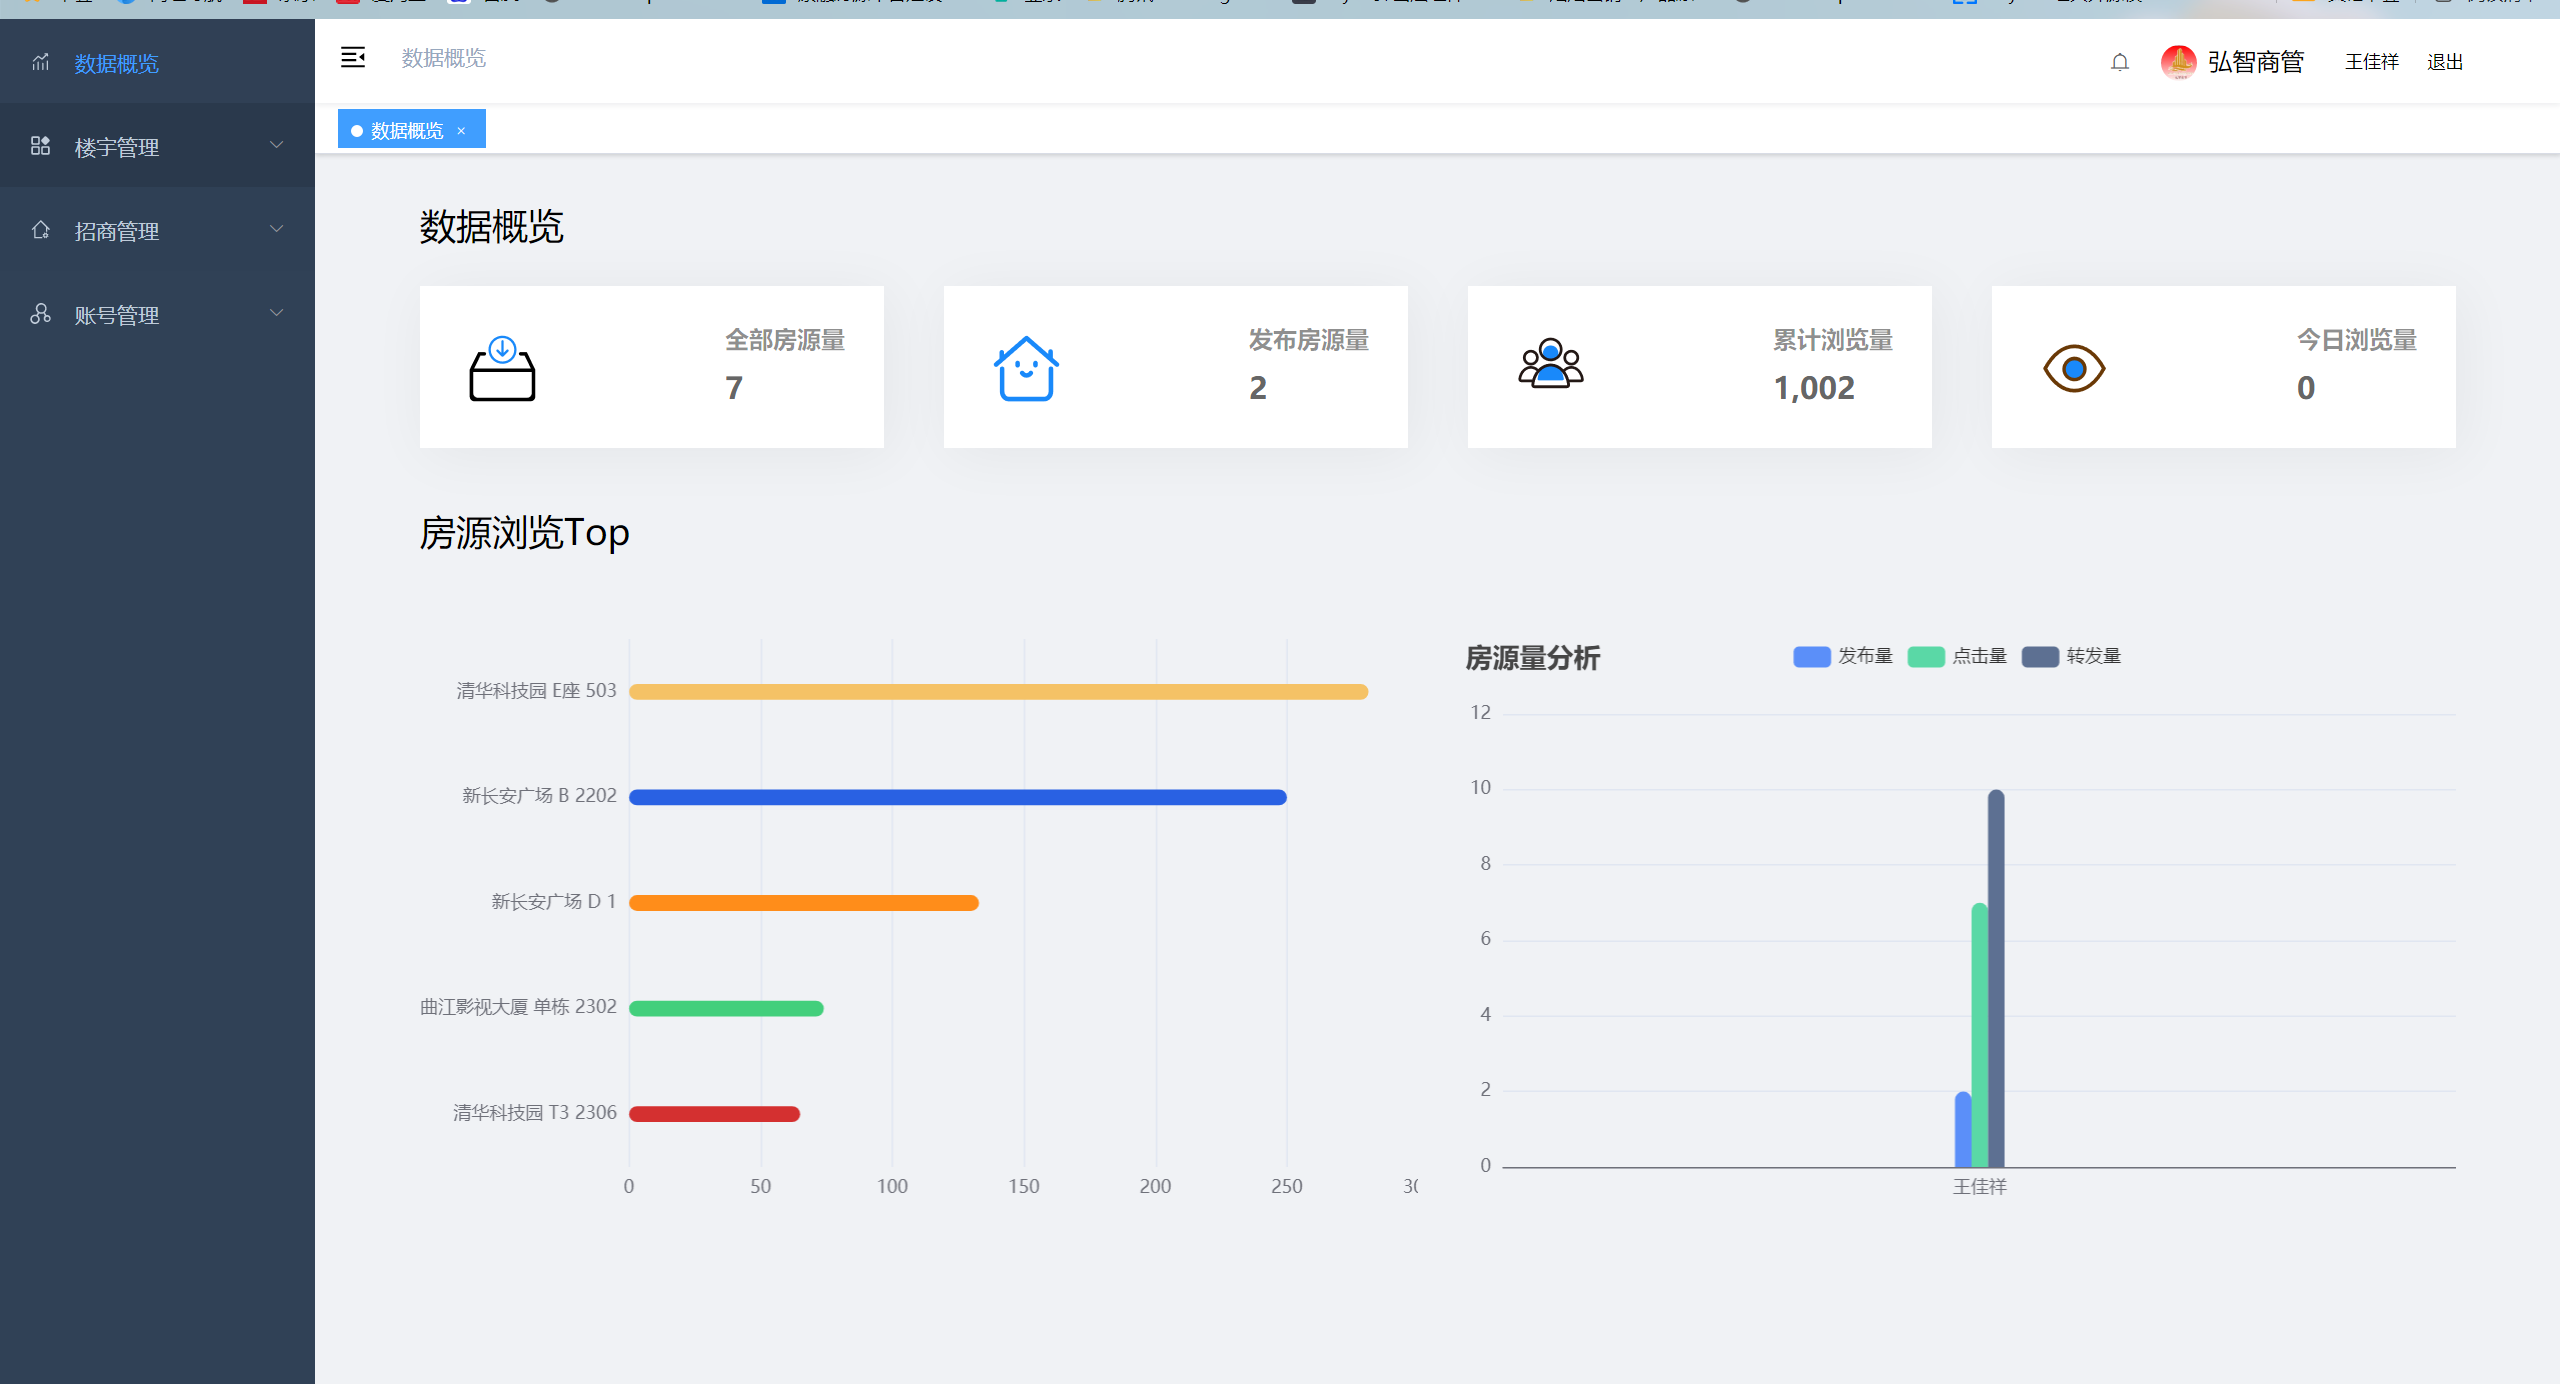The height and width of the screenshot is (1384, 2560).
Task: Toggle the 转发量 legend swatch
Action: pos(2040,656)
